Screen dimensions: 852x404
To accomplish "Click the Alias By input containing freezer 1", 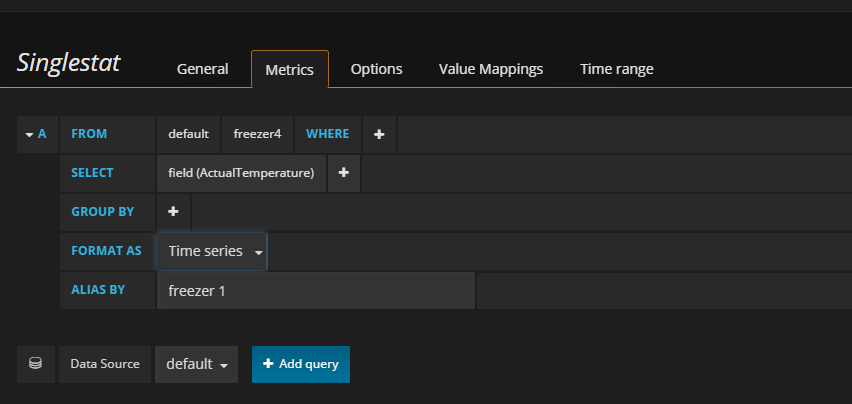I will [x=315, y=290].
